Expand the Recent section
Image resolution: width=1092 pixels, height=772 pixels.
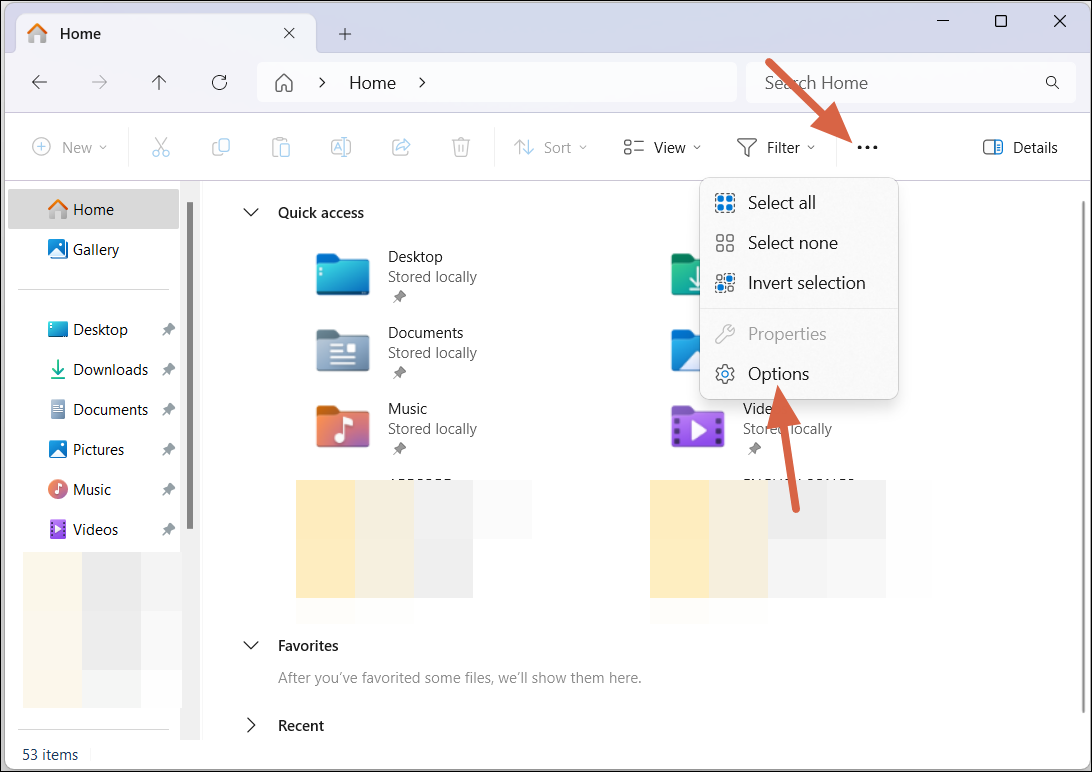251,725
